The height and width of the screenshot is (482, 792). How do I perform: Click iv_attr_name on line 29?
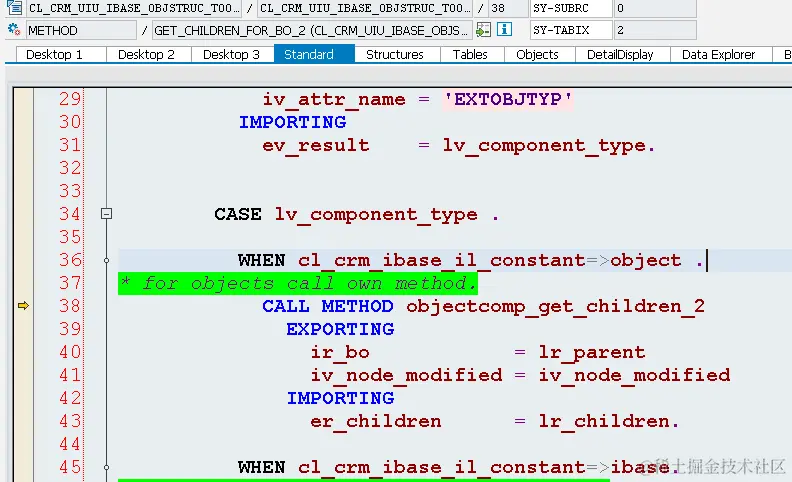click(334, 100)
